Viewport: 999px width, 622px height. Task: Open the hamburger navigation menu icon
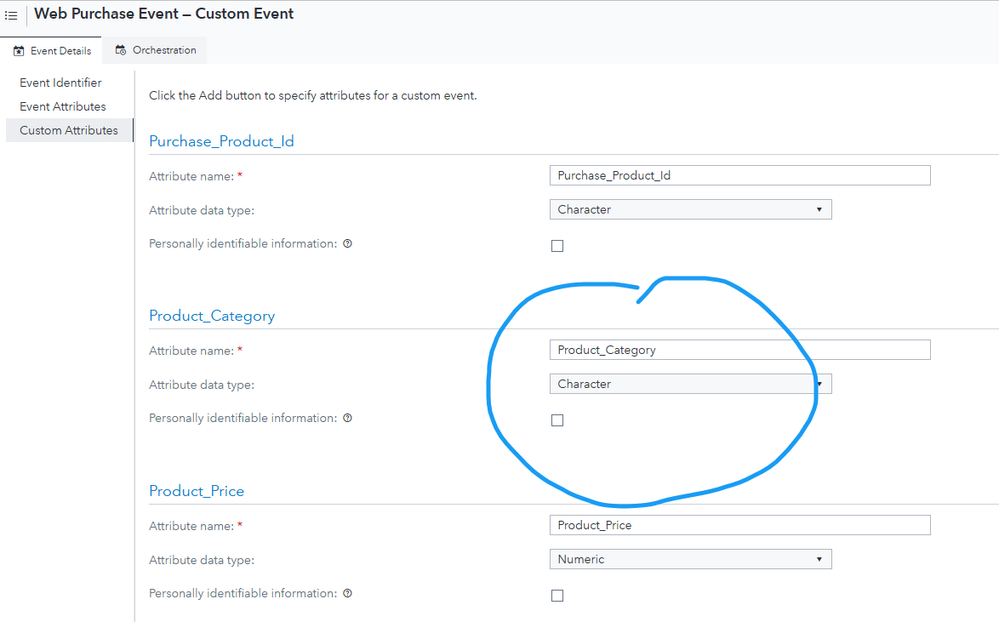tap(11, 15)
